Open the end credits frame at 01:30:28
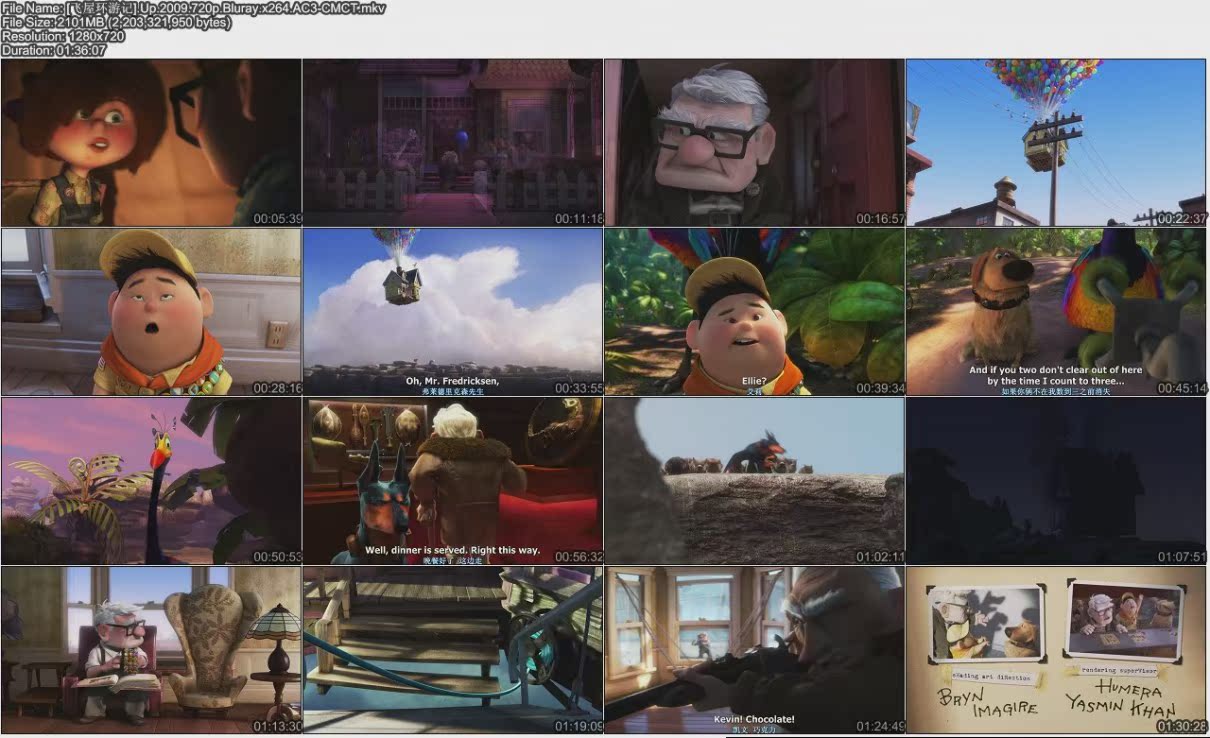This screenshot has height=738, width=1210. (1057, 650)
